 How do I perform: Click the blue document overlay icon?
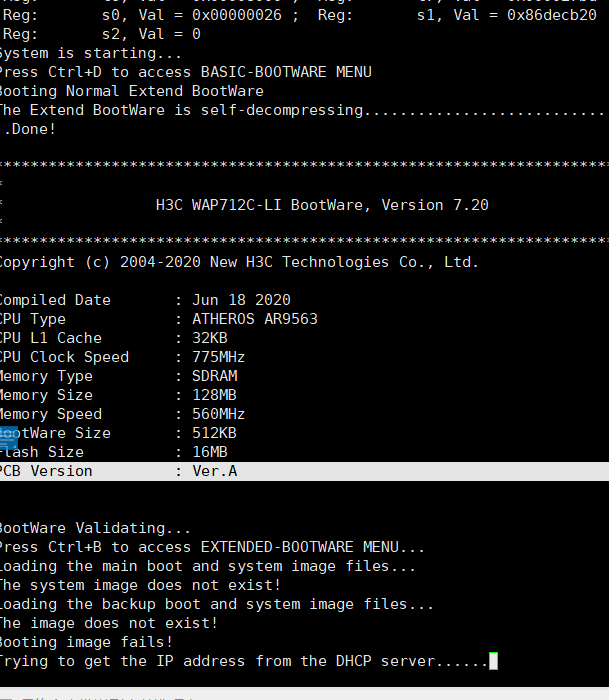pos(8,438)
